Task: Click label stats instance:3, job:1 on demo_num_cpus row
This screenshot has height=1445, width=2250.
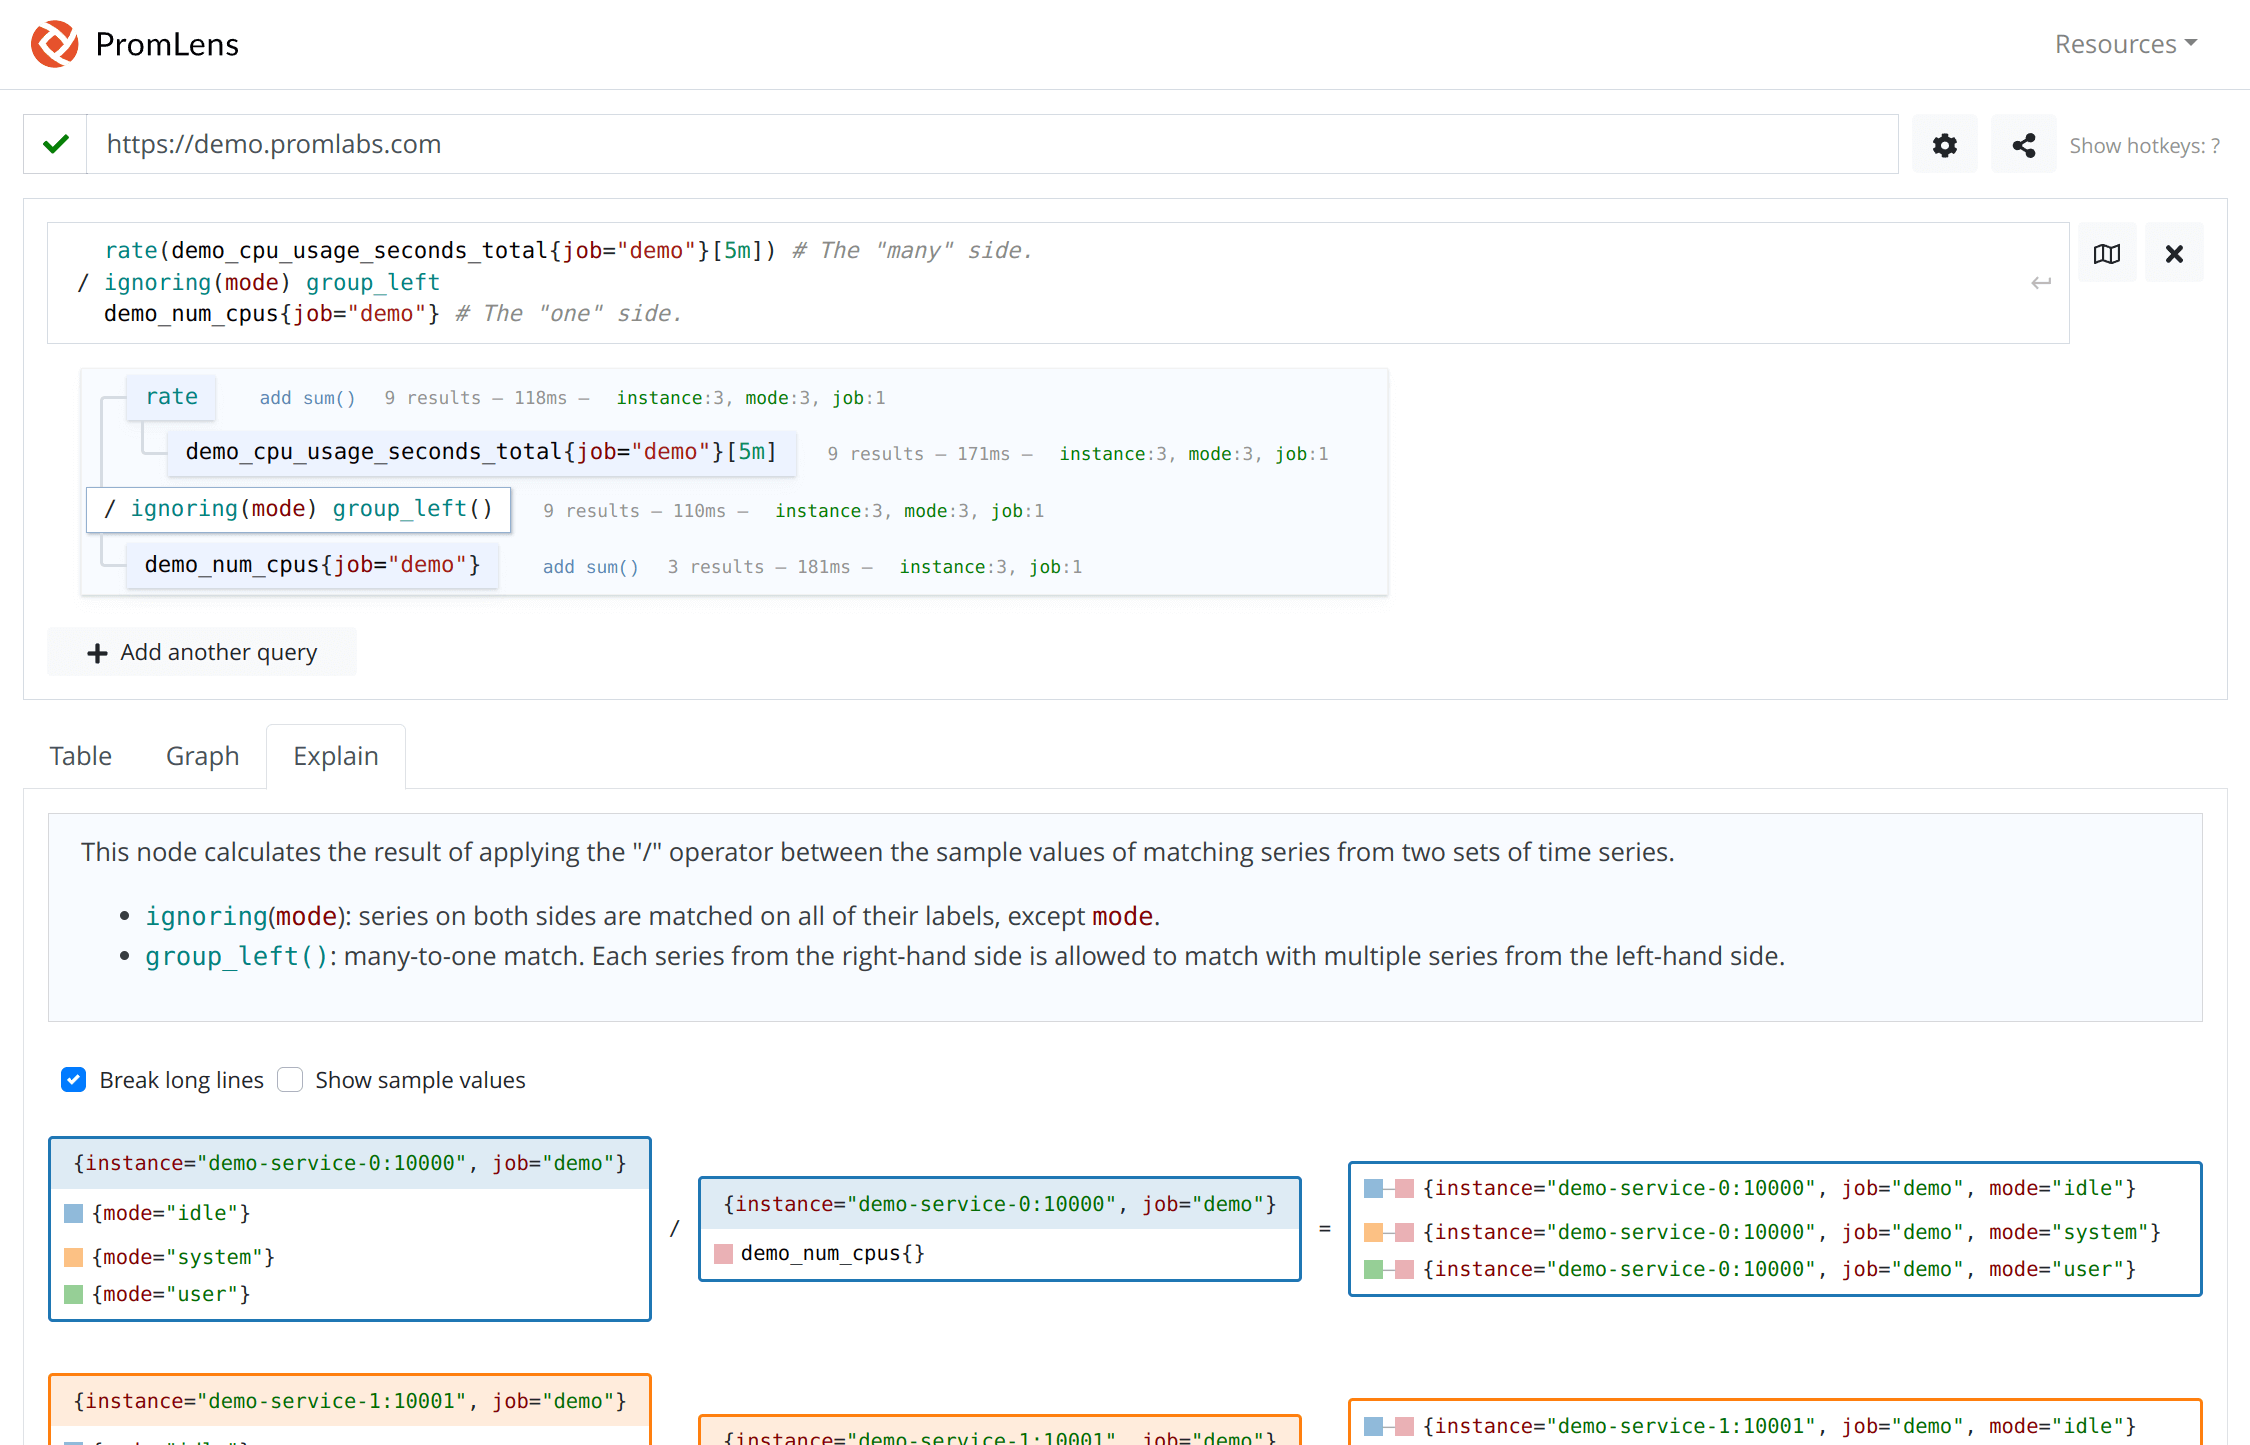Action: click(990, 567)
